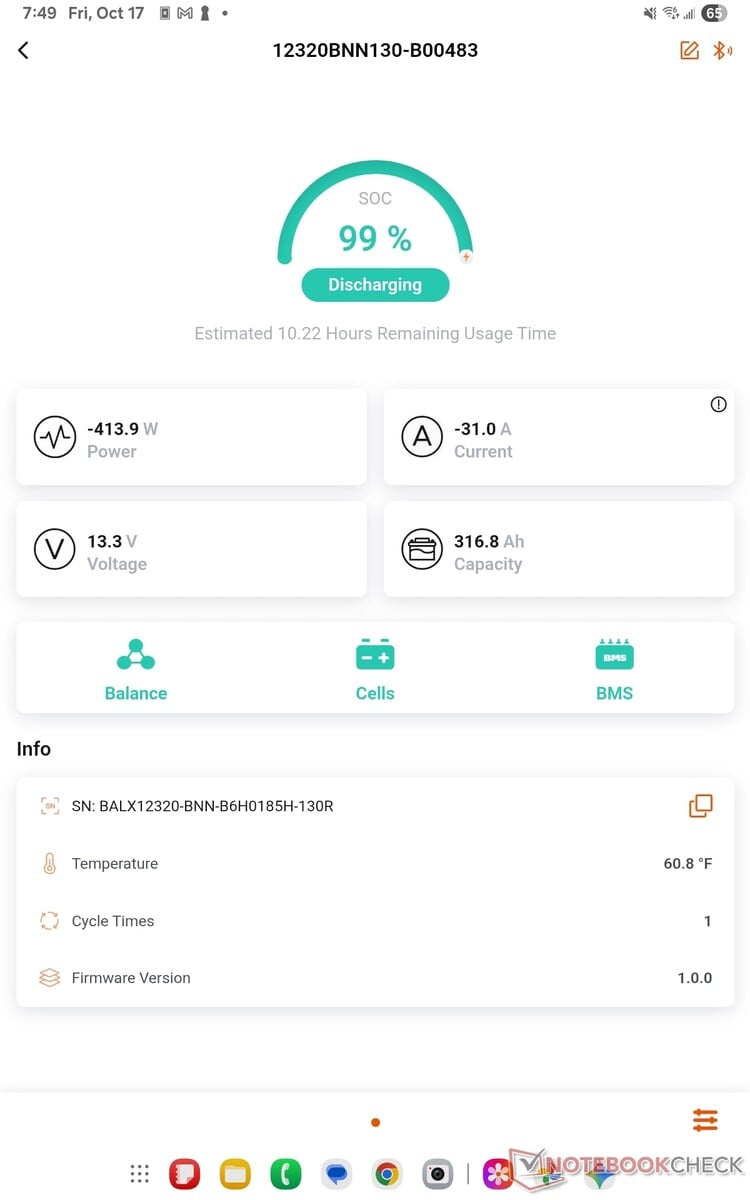Tap the Cycle Times row
750x1200 pixels.
pyautogui.click(x=375, y=921)
